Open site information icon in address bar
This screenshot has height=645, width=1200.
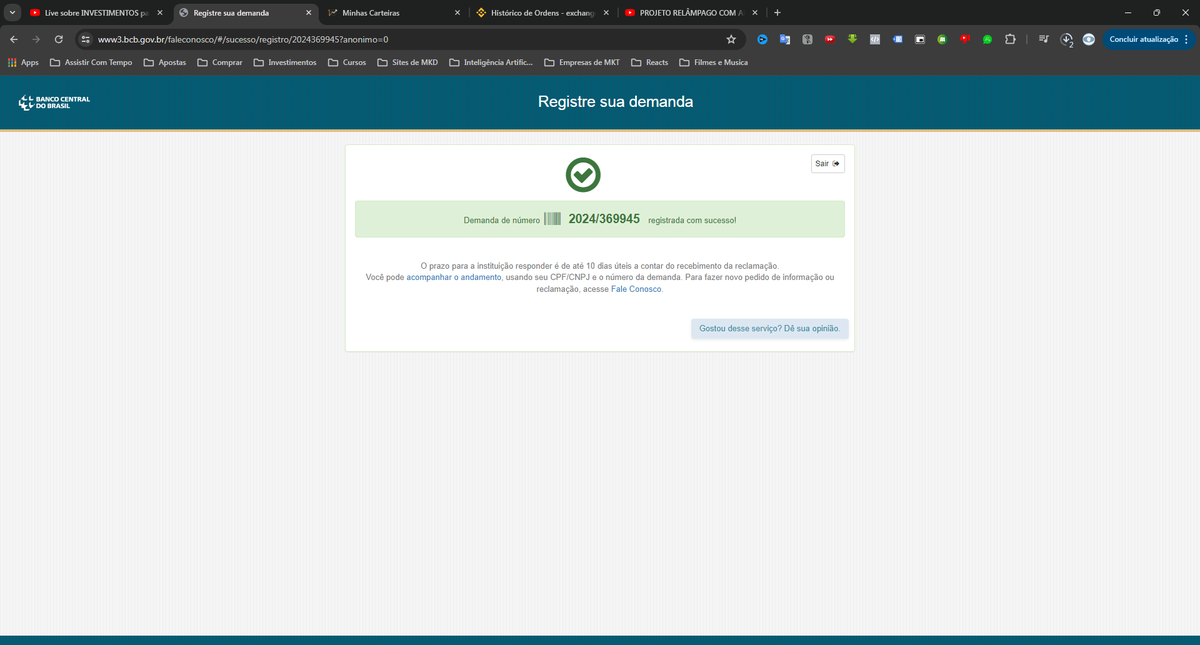(86, 39)
